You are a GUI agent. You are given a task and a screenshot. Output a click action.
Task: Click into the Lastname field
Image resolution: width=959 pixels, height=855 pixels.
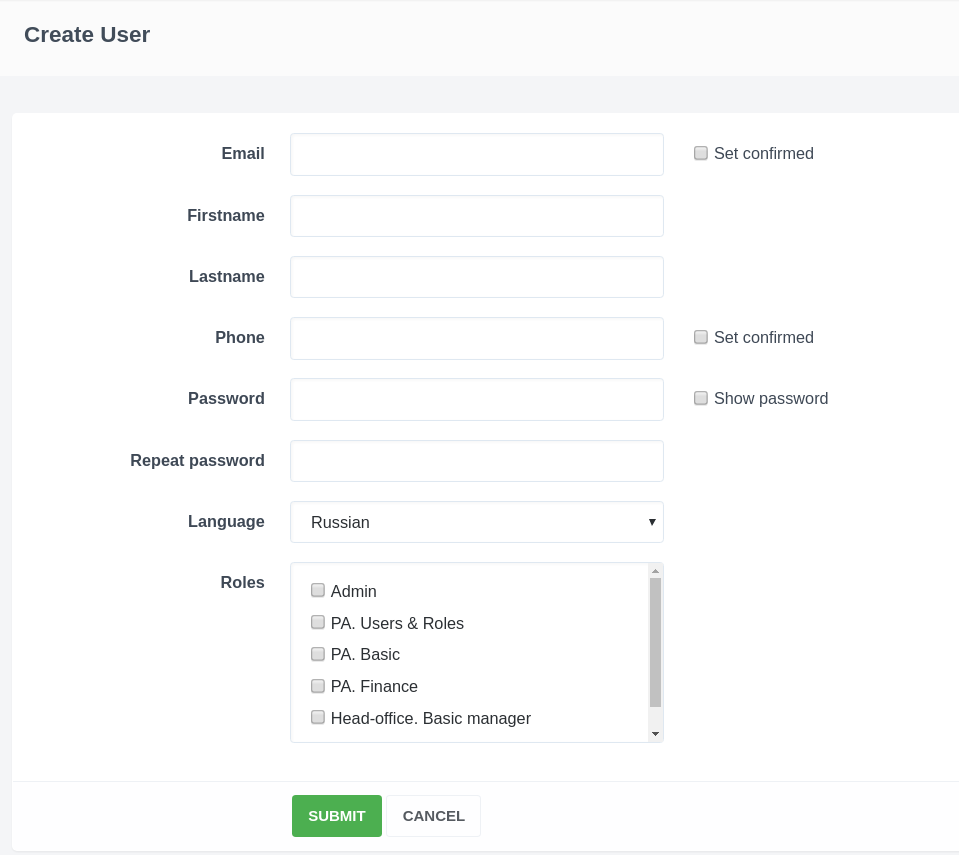pos(476,277)
